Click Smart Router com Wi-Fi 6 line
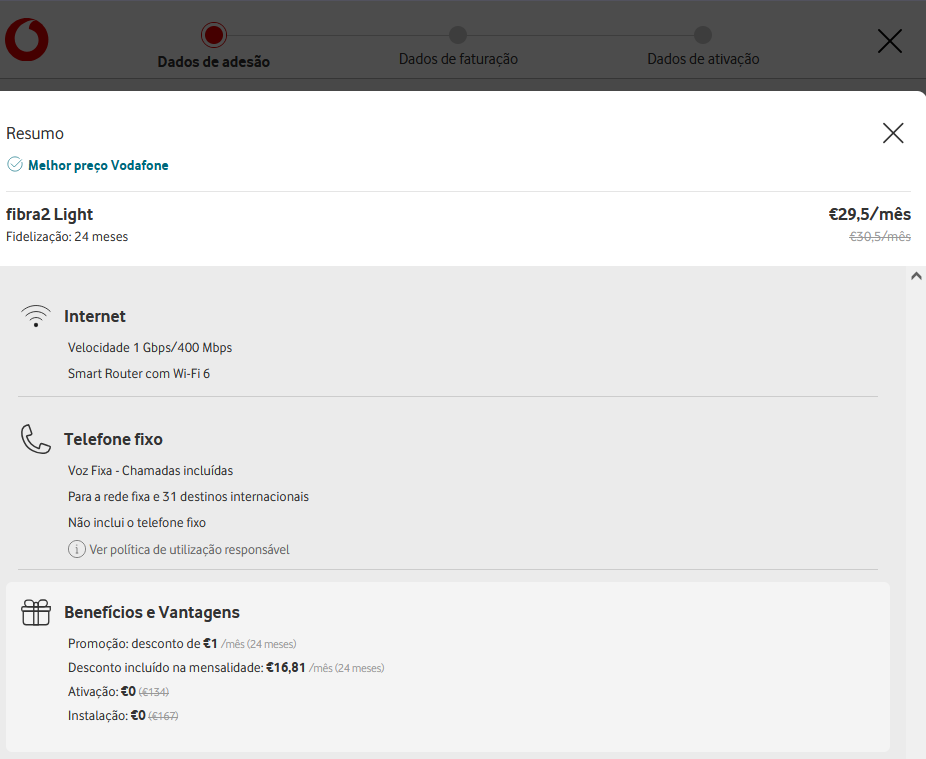The height and width of the screenshot is (759, 926). (139, 374)
